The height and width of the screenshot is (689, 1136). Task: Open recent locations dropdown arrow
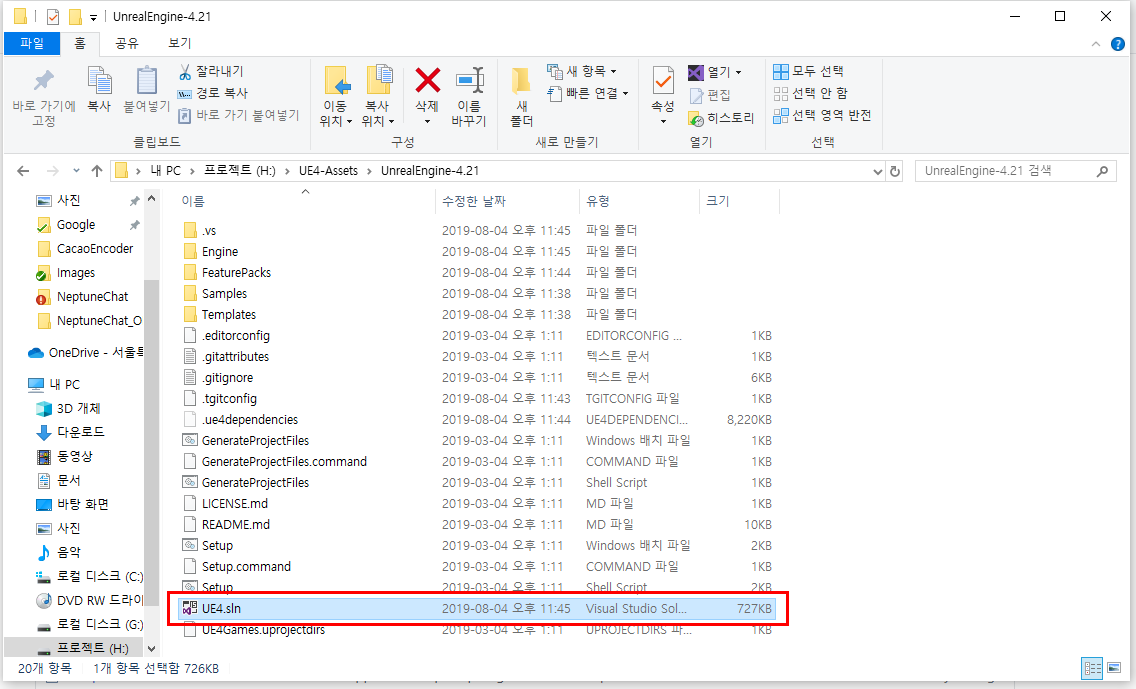pyautogui.click(x=76, y=171)
